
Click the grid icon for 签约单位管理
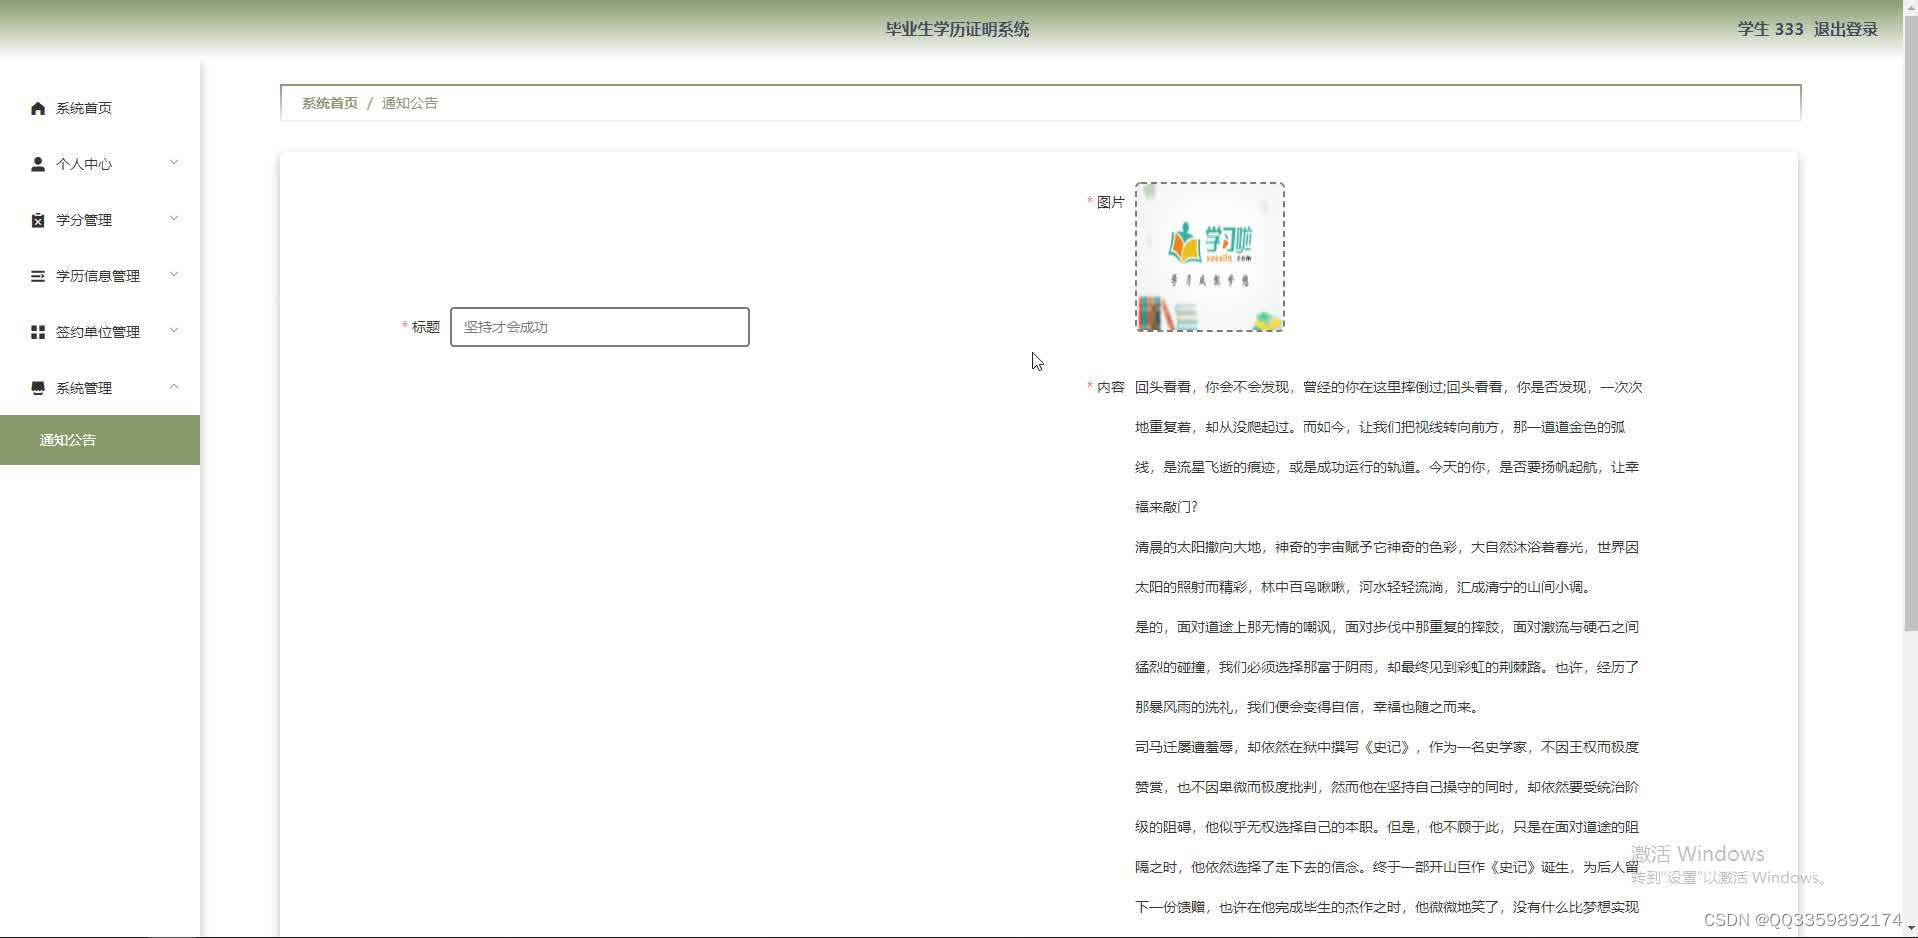[x=38, y=332]
